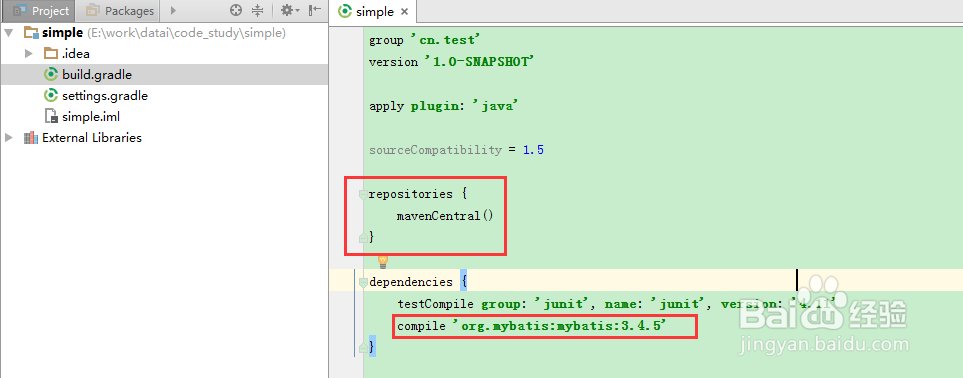Click sourceCompatibility = 1.5 line

[x=456, y=150]
